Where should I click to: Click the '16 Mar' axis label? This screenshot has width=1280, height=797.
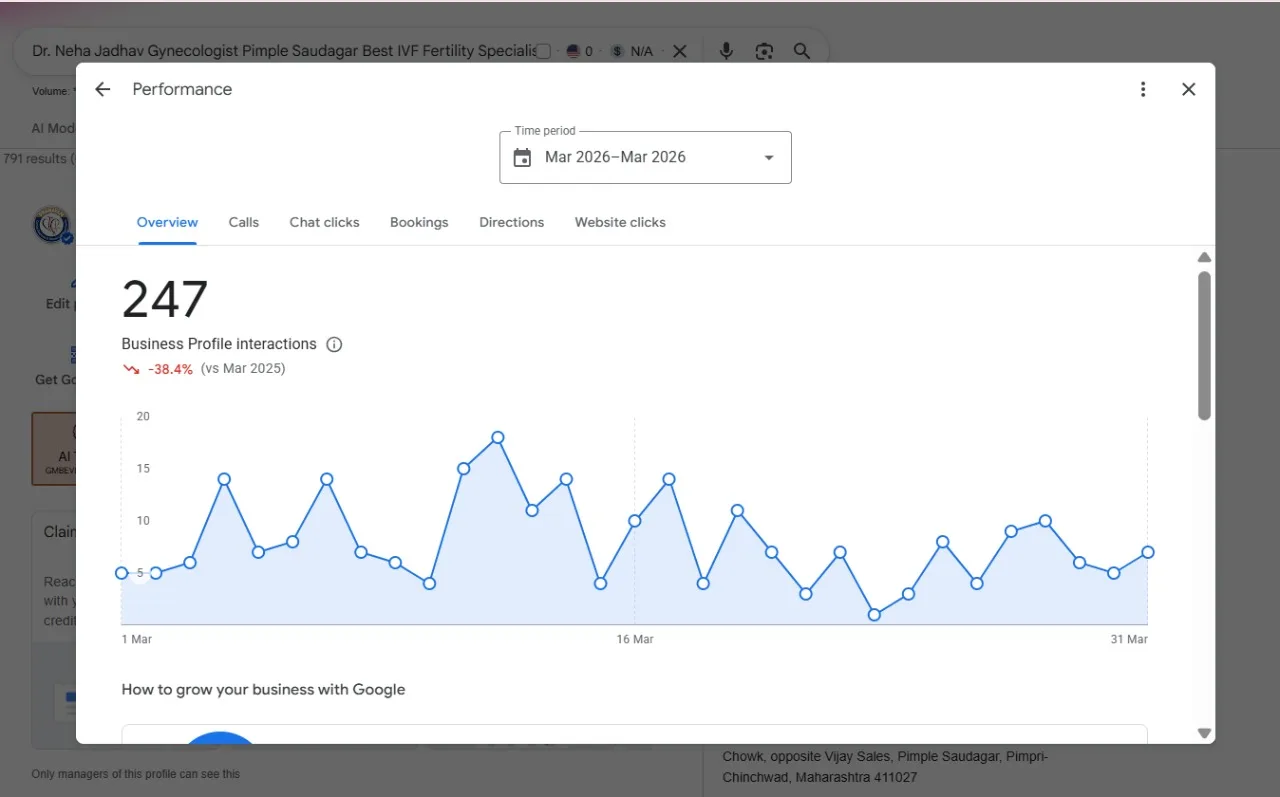pos(635,639)
